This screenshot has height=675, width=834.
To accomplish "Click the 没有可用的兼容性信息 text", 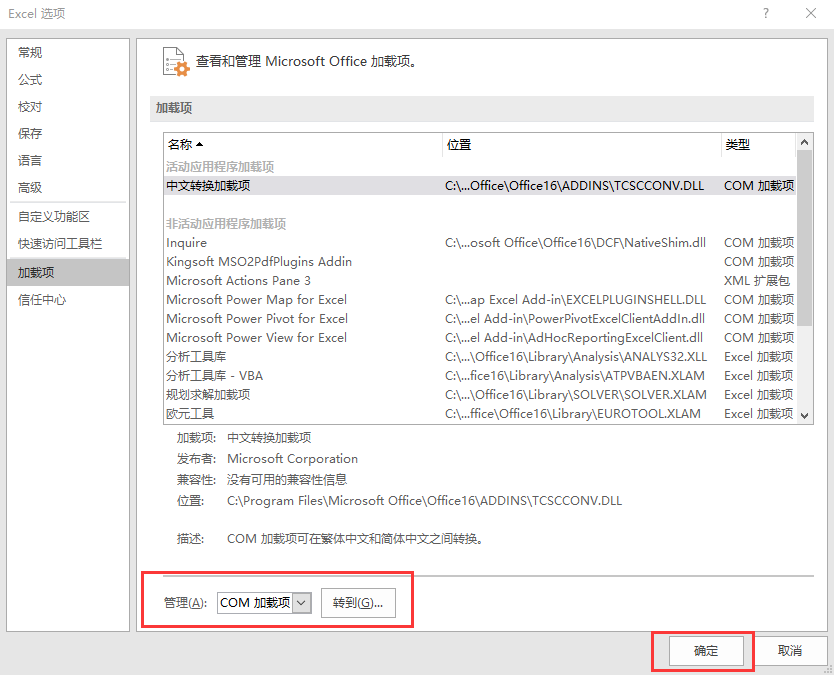I will click(x=287, y=480).
